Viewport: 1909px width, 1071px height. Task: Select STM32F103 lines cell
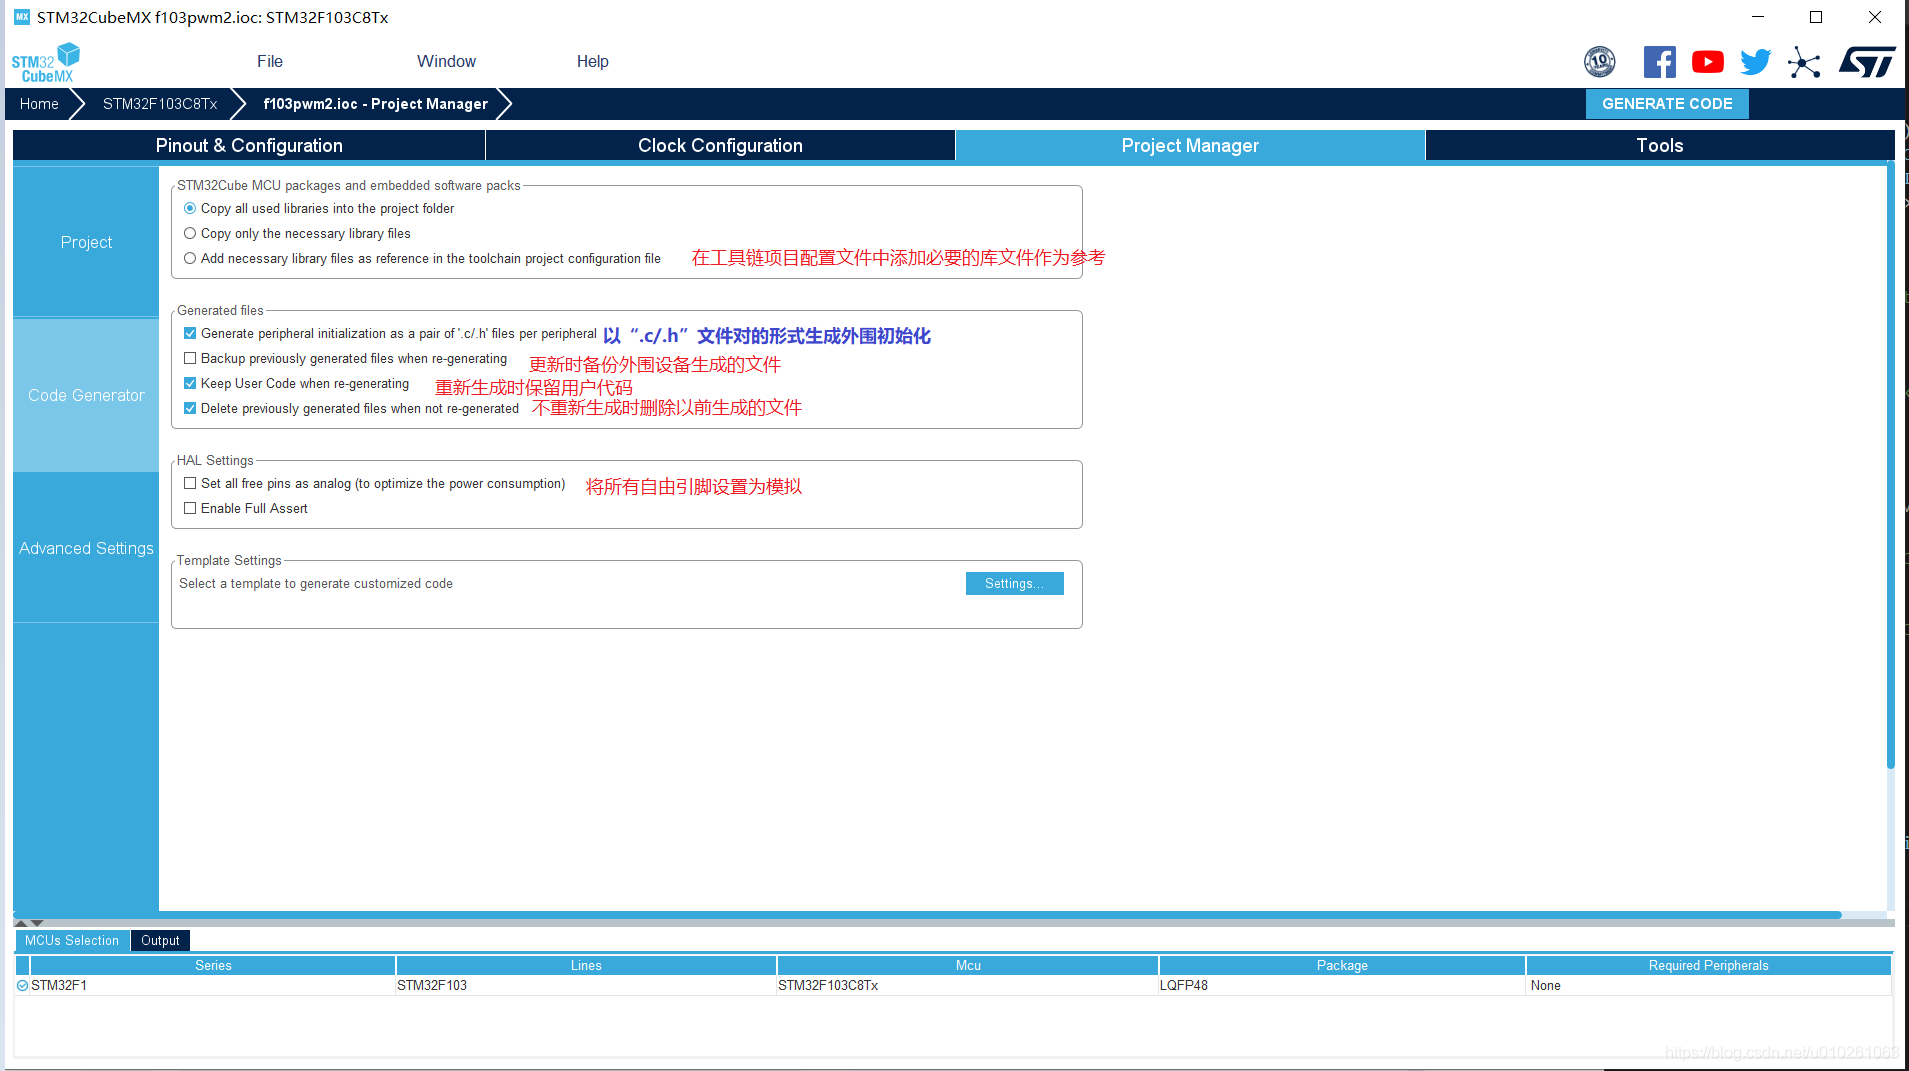[586, 985]
